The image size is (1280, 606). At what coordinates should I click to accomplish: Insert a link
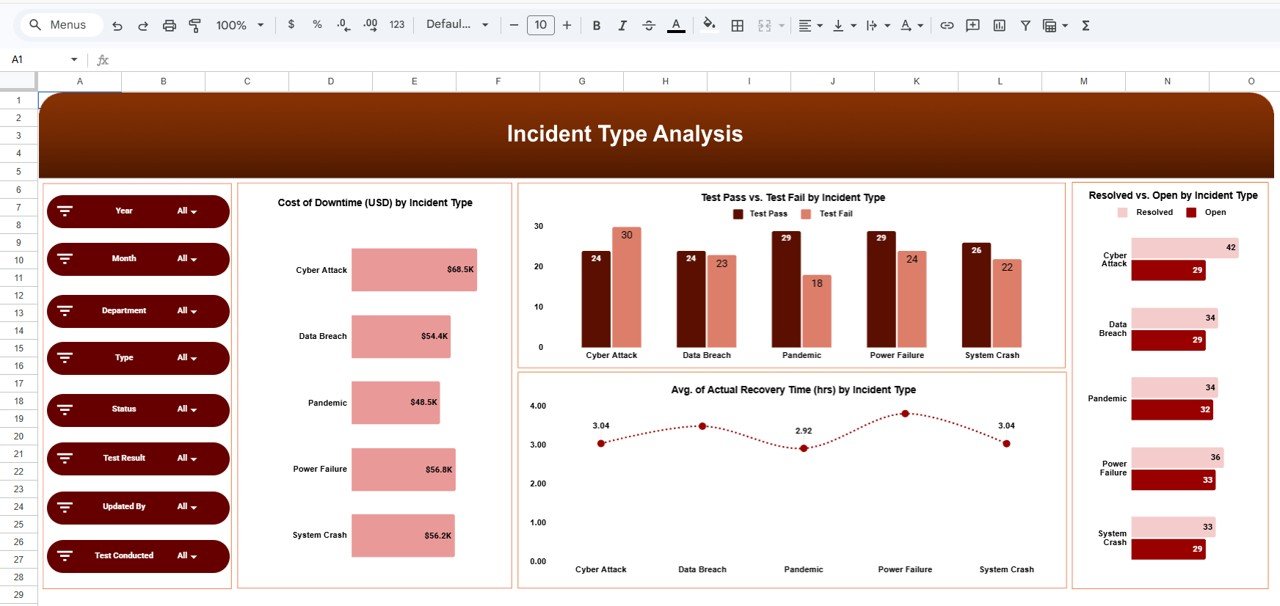coord(946,25)
